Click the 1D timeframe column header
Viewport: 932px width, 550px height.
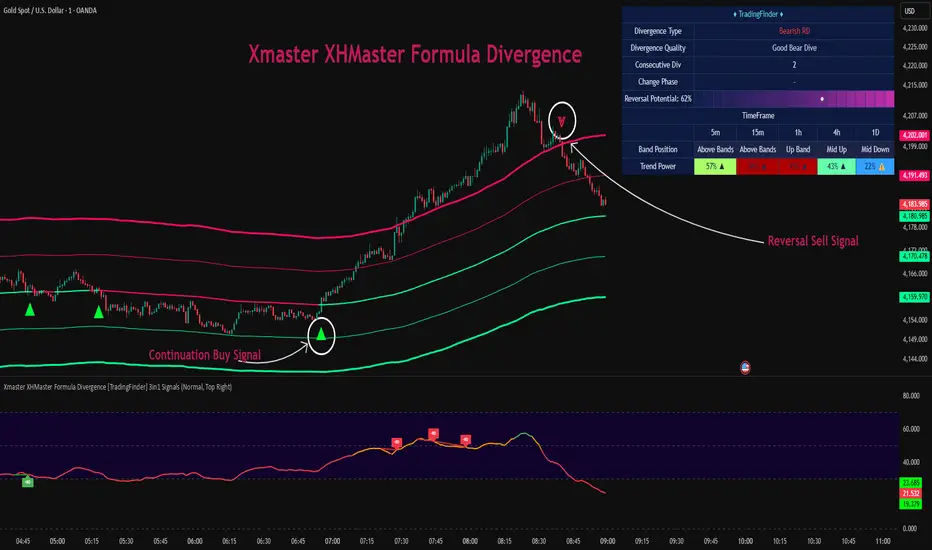click(x=875, y=133)
